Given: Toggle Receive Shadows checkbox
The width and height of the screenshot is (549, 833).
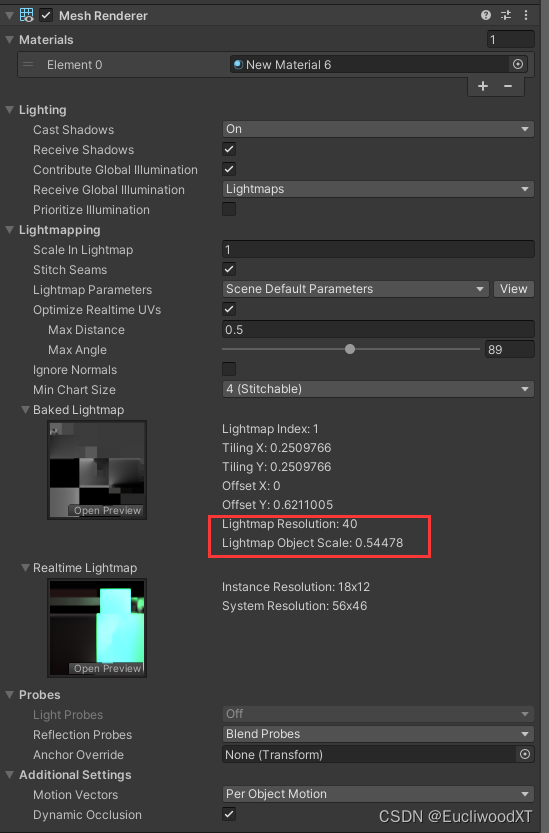Looking at the screenshot, I should pos(229,149).
